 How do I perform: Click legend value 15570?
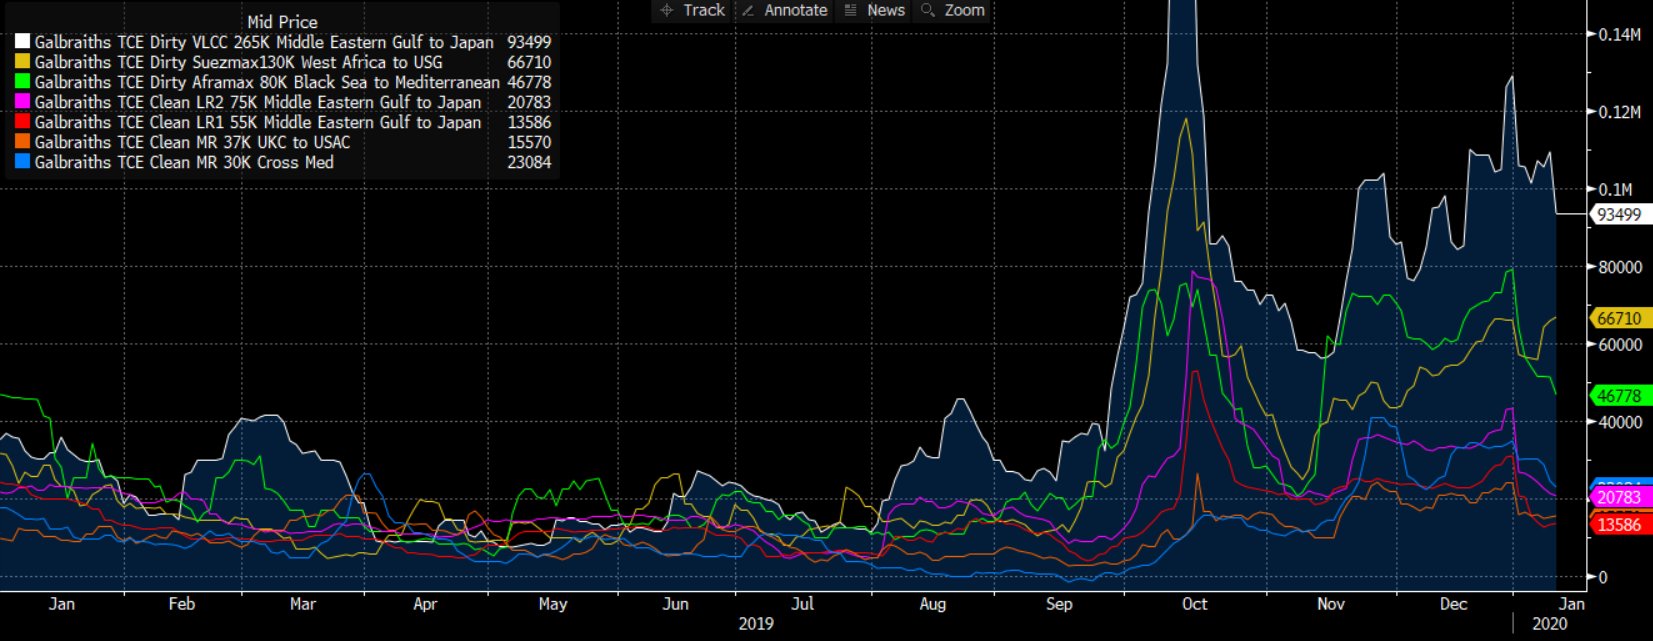[529, 142]
